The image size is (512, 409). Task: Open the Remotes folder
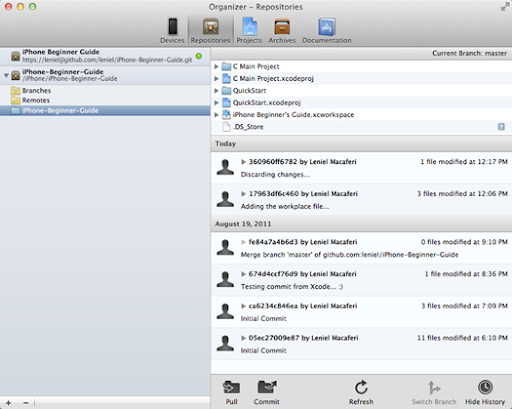(x=30, y=100)
